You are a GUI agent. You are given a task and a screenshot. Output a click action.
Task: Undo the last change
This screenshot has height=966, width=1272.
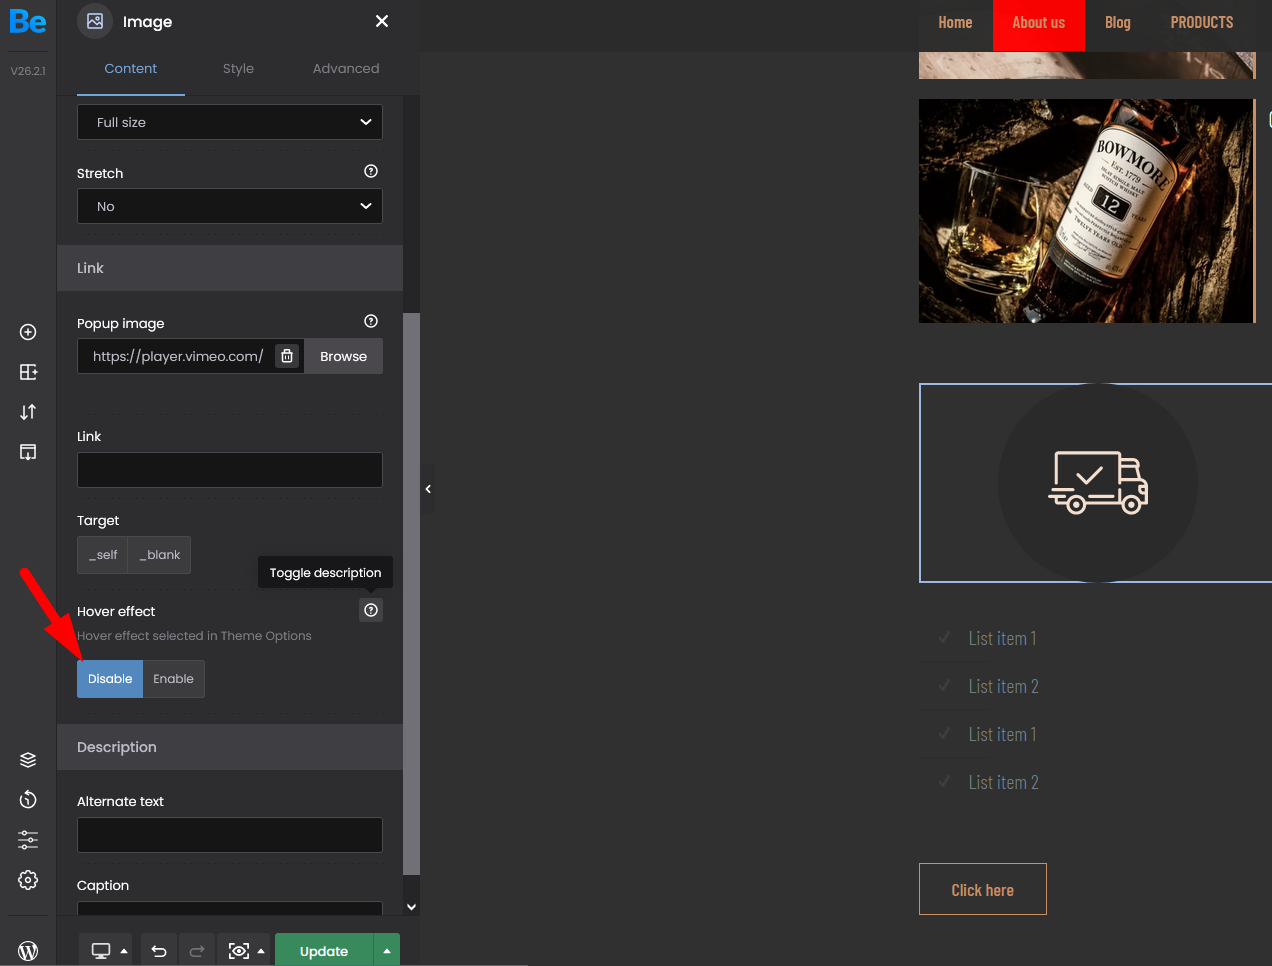coord(159,951)
